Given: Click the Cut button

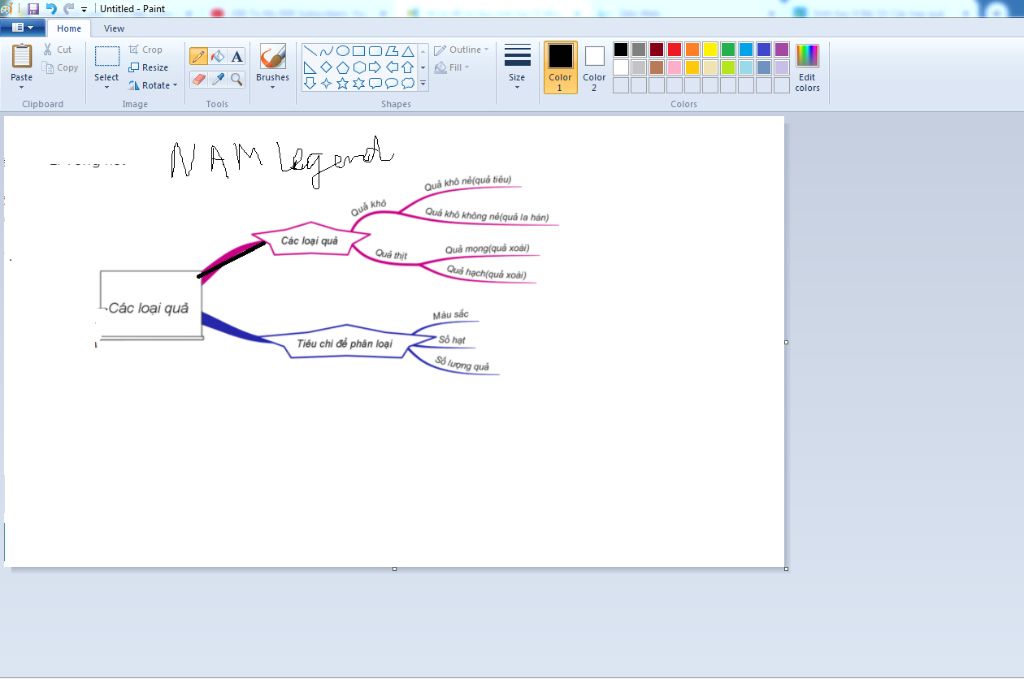Looking at the screenshot, I should coord(57,50).
